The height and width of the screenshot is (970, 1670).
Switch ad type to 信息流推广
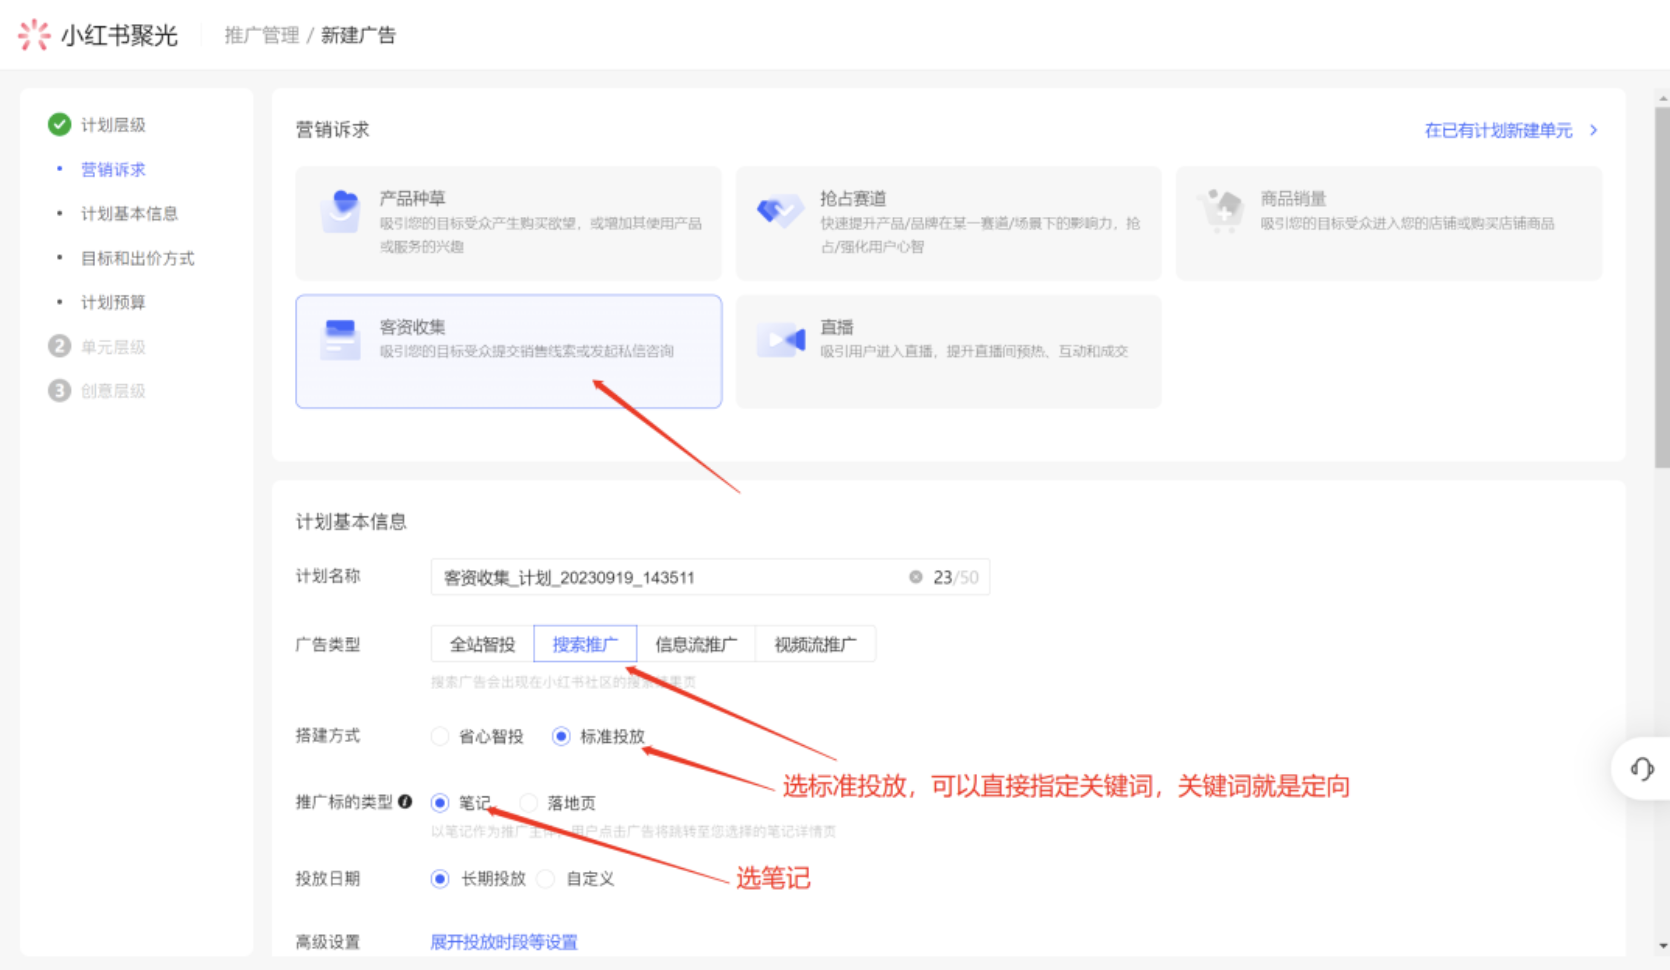(696, 644)
